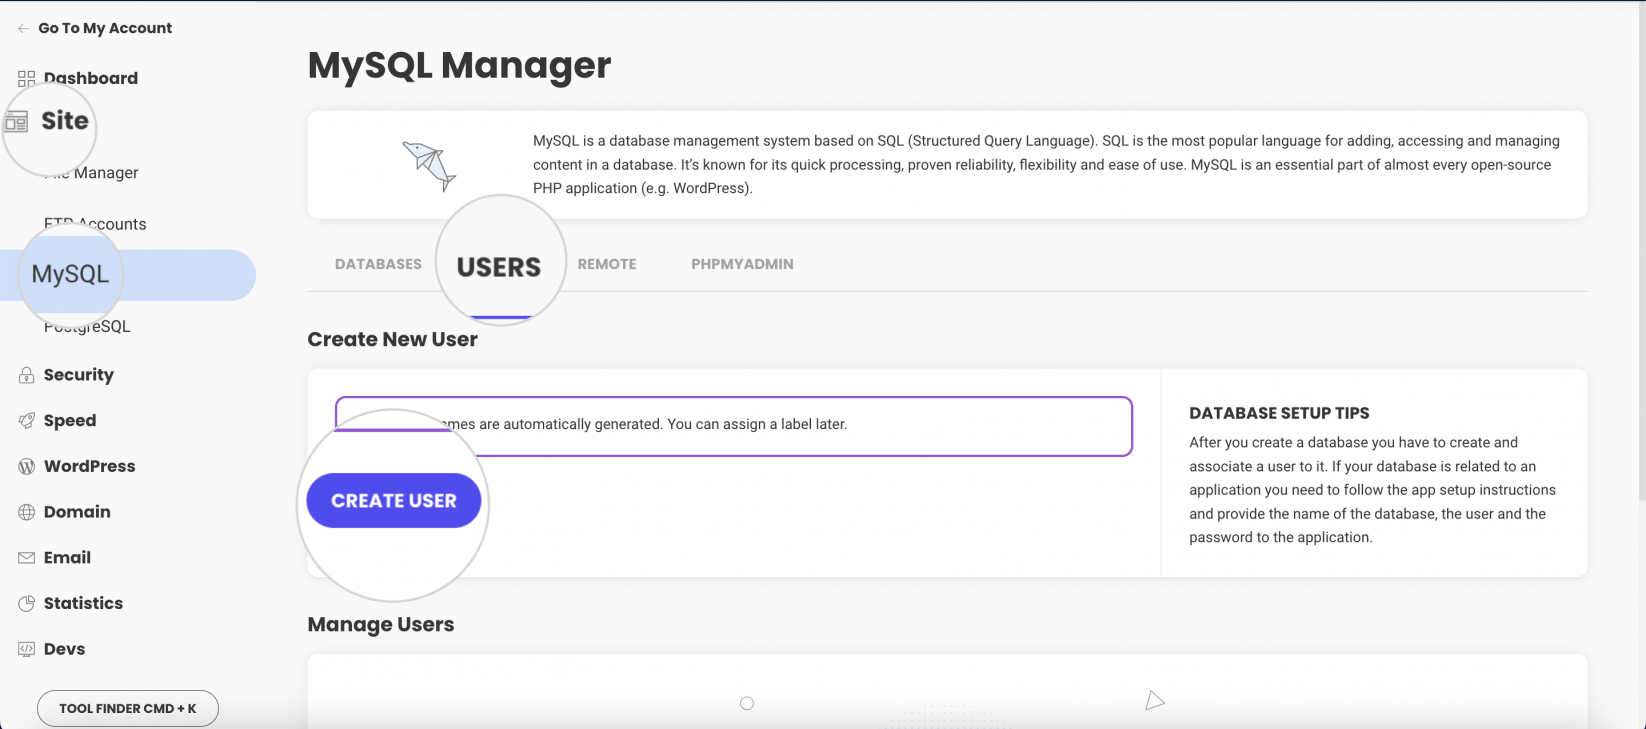Expand the Domain menu

(x=77, y=512)
